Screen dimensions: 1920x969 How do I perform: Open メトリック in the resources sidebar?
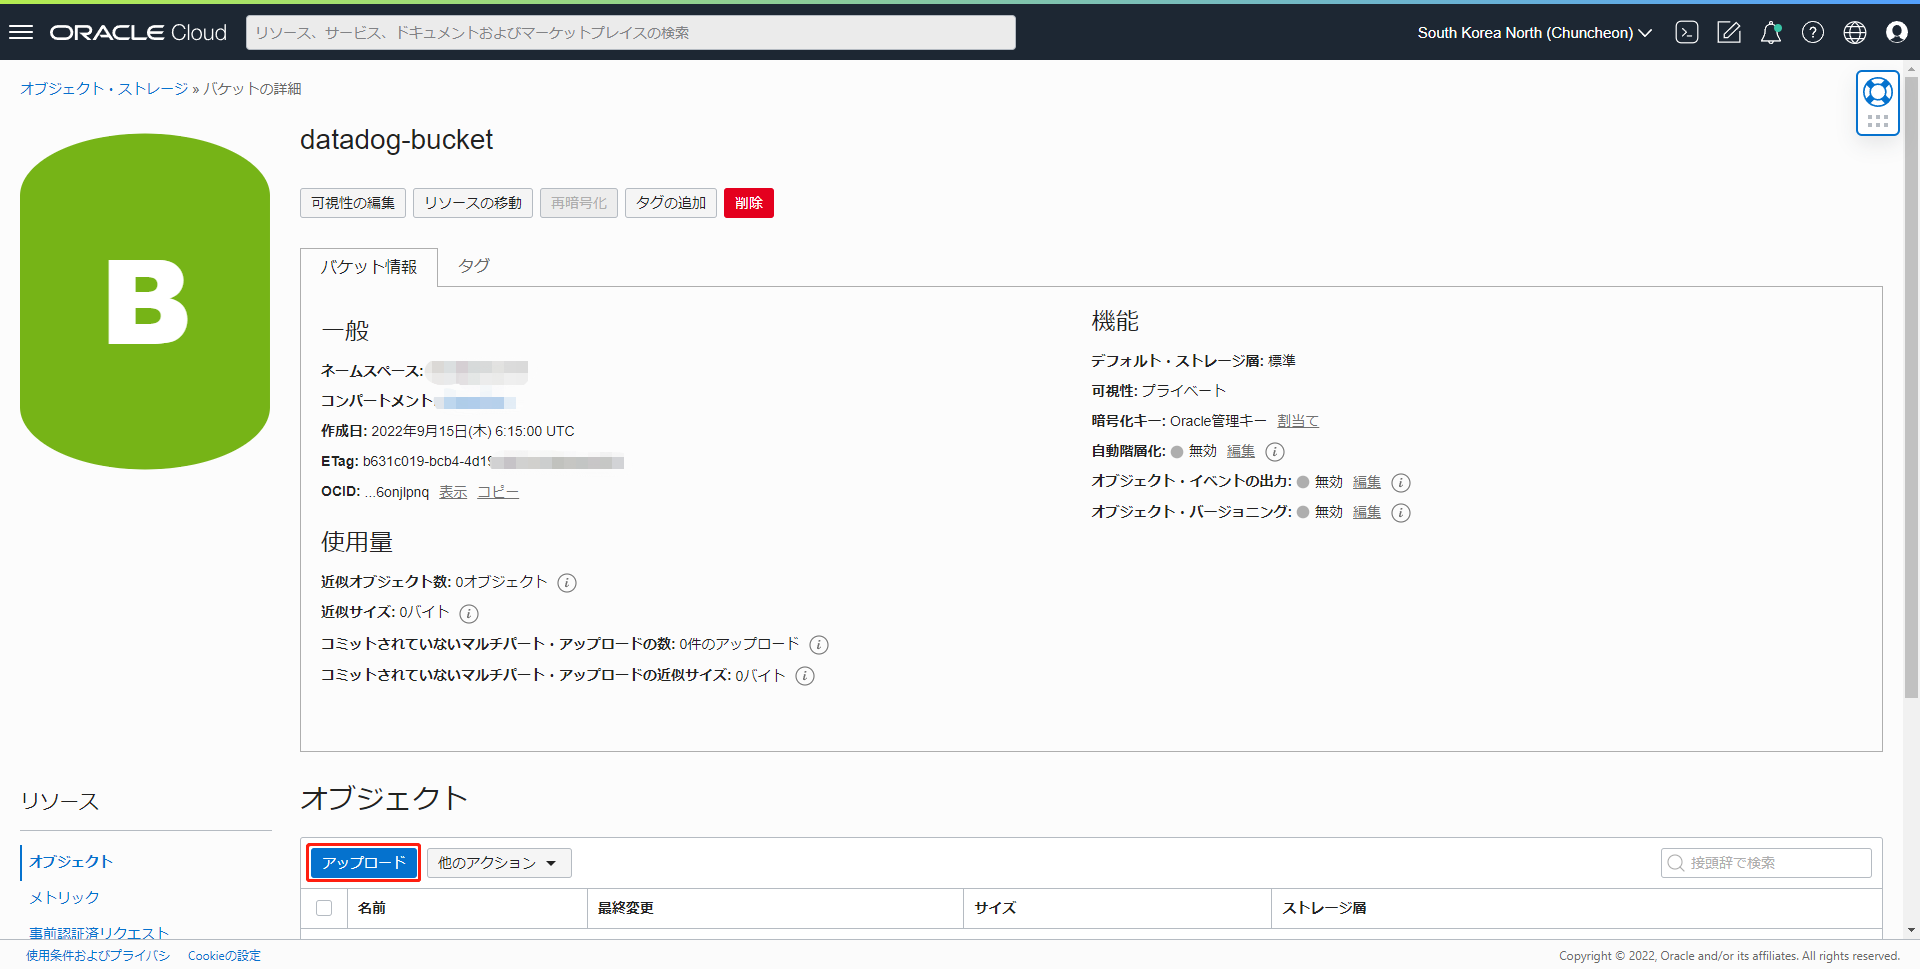64,897
